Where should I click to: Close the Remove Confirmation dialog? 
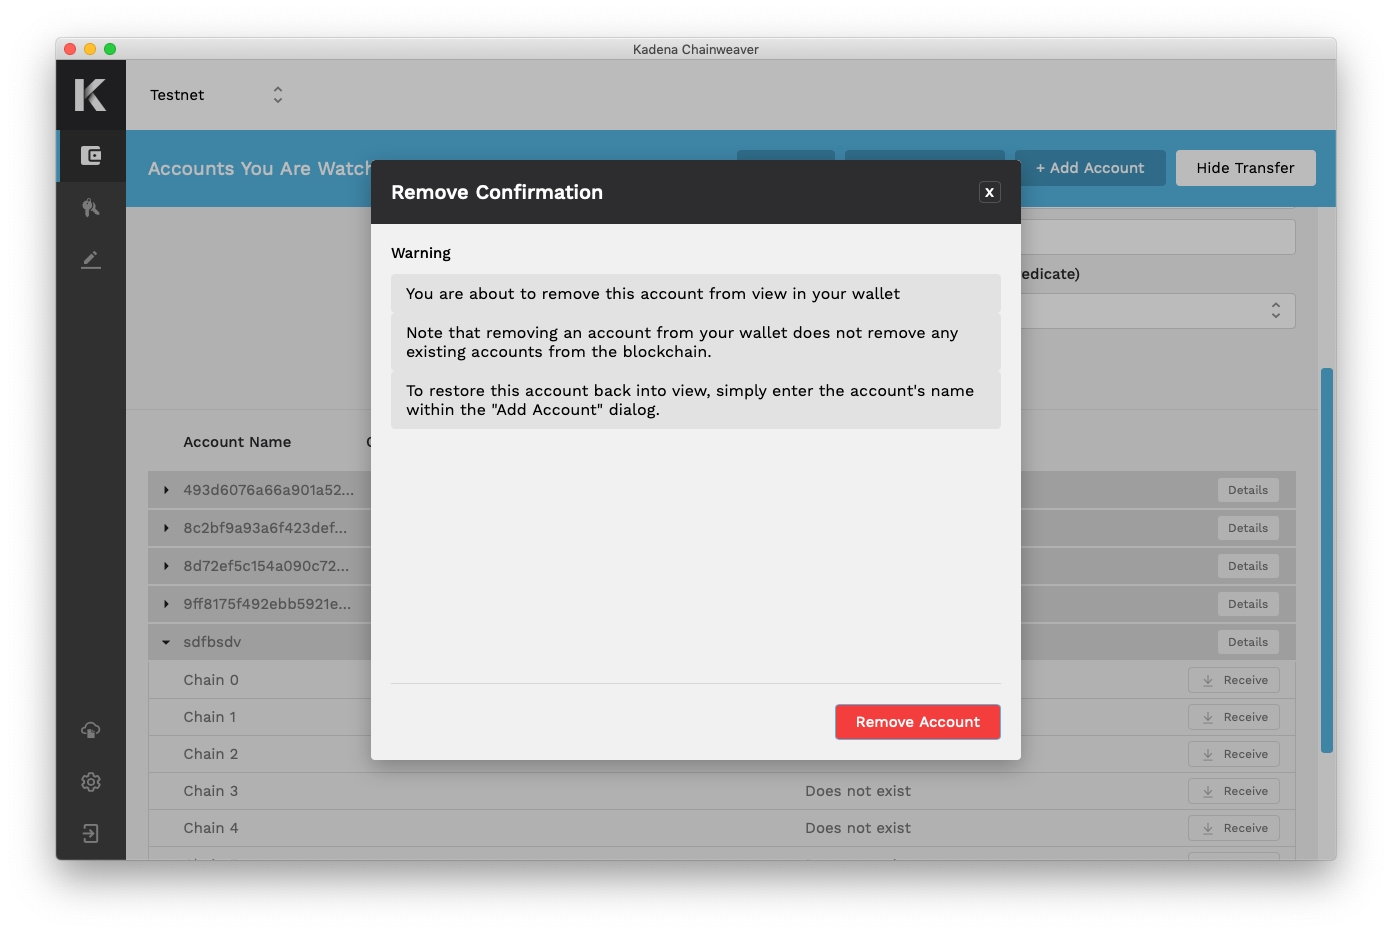(989, 192)
